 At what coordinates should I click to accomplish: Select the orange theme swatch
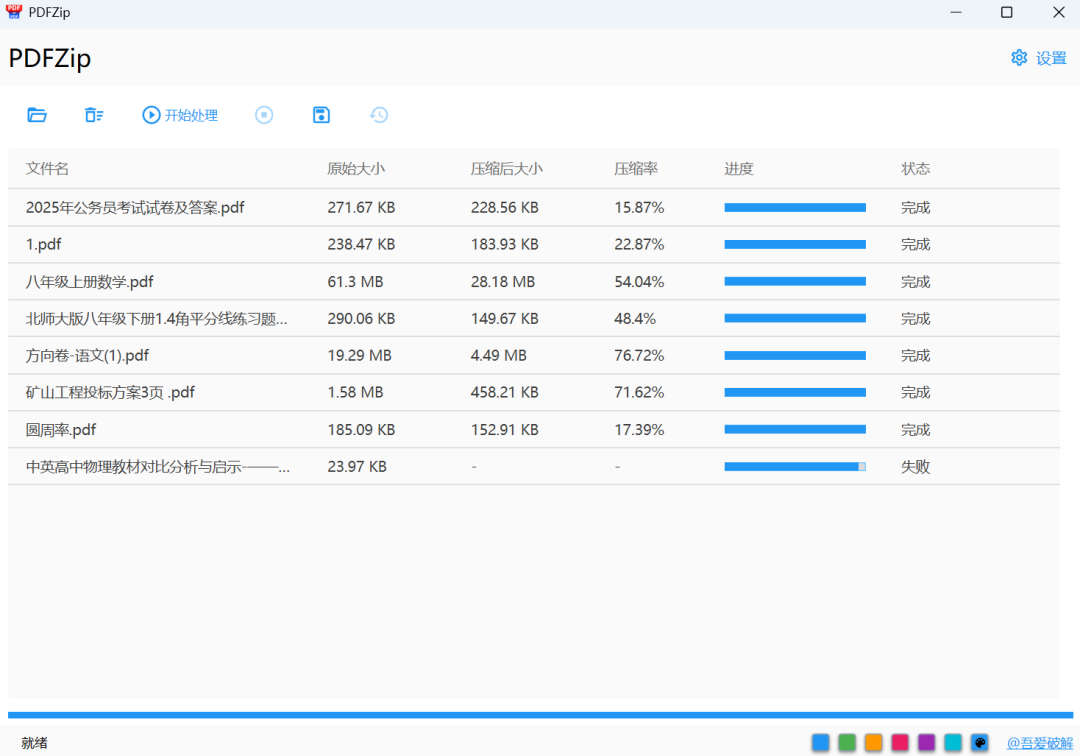click(873, 742)
